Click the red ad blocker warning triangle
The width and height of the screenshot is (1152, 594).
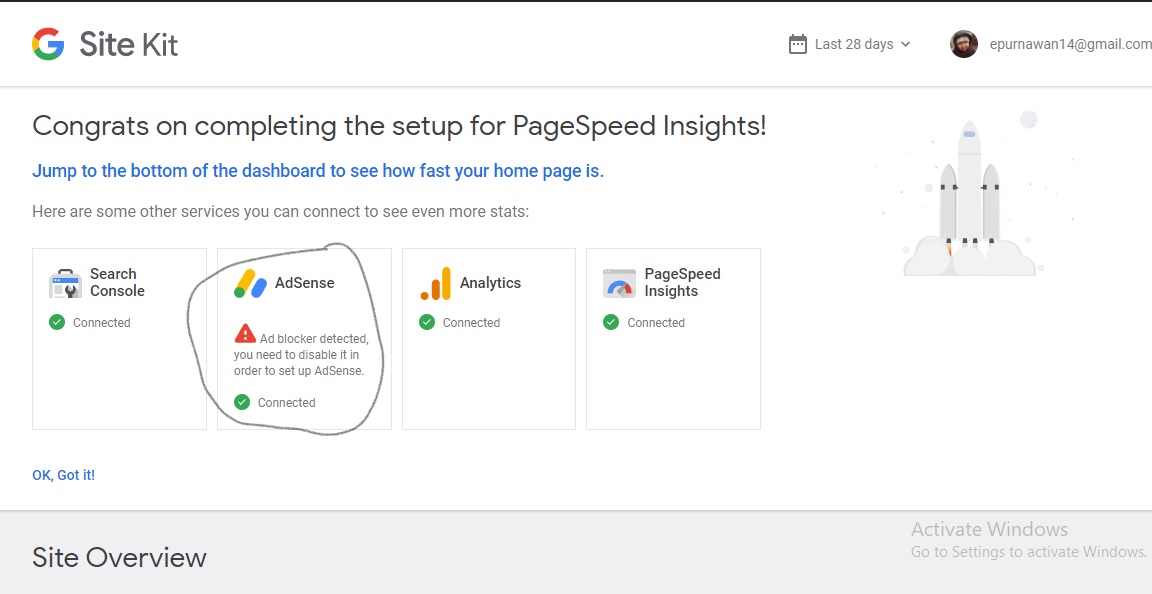click(245, 334)
